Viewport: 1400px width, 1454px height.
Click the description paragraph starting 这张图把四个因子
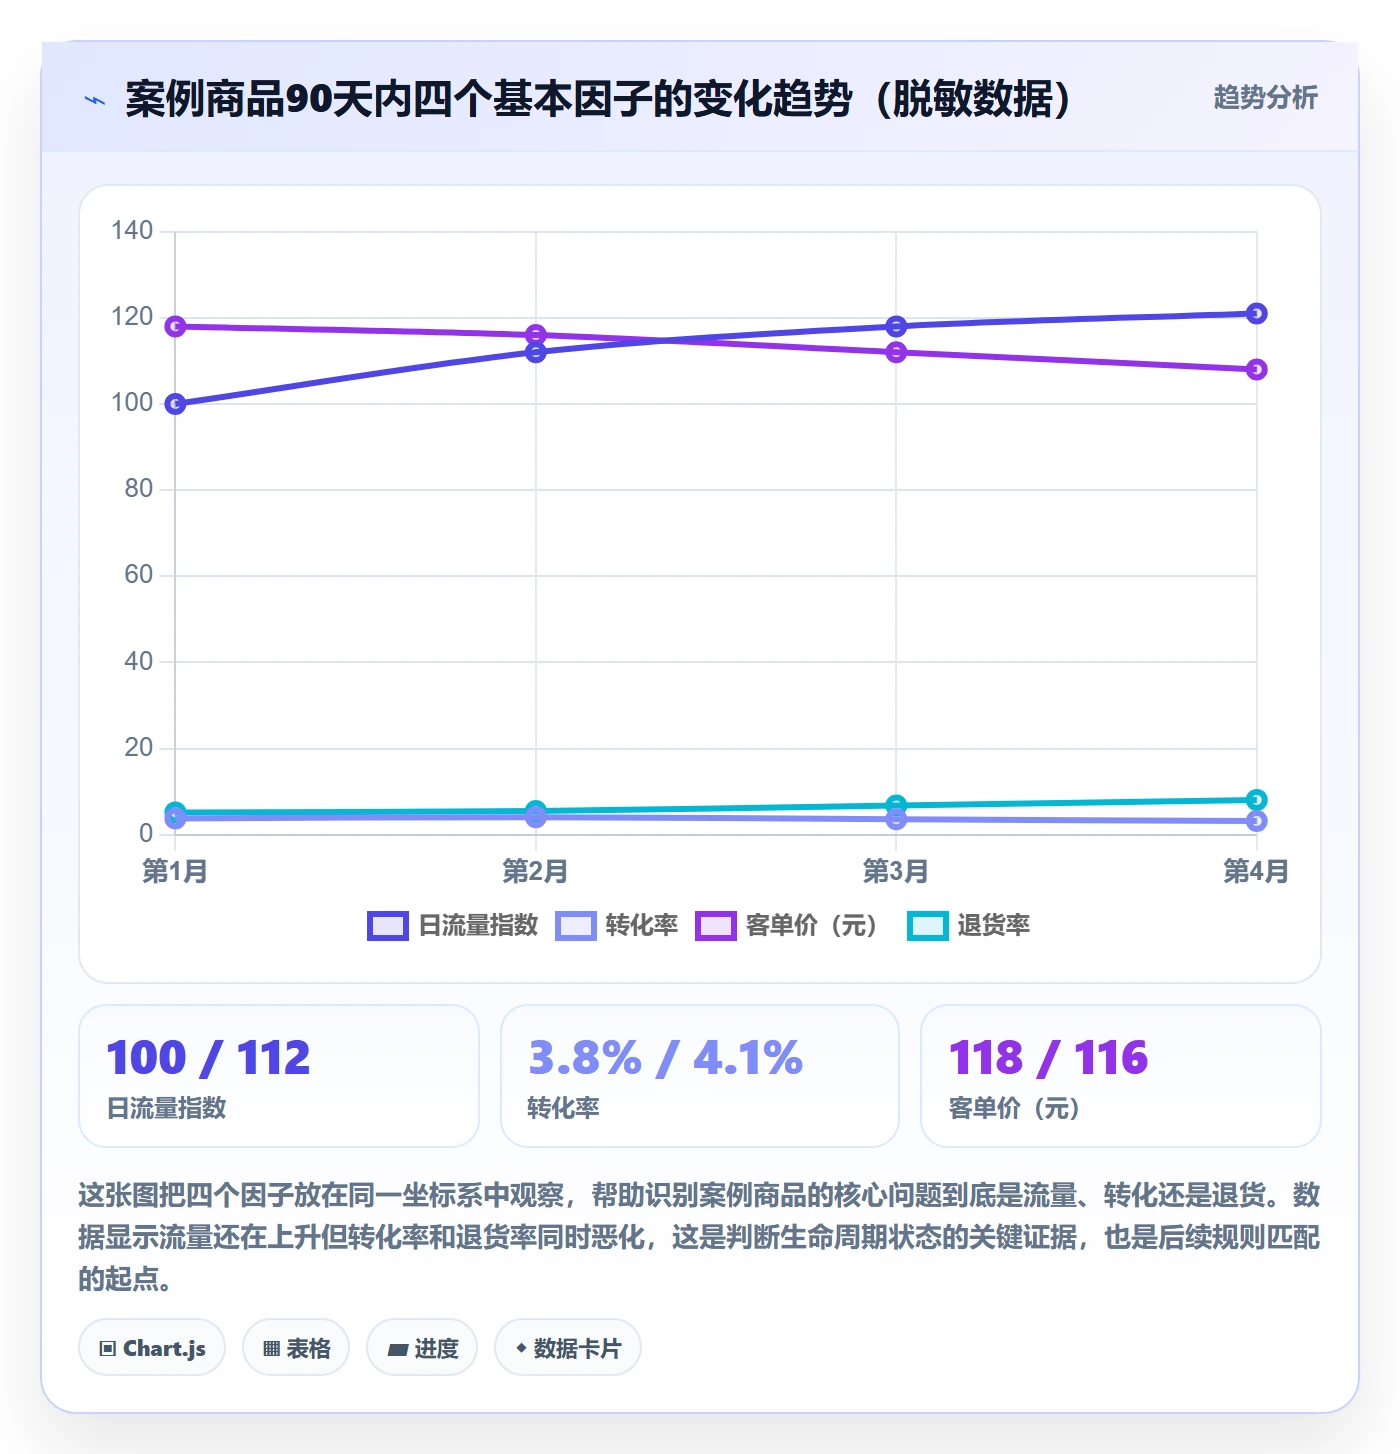(700, 1237)
